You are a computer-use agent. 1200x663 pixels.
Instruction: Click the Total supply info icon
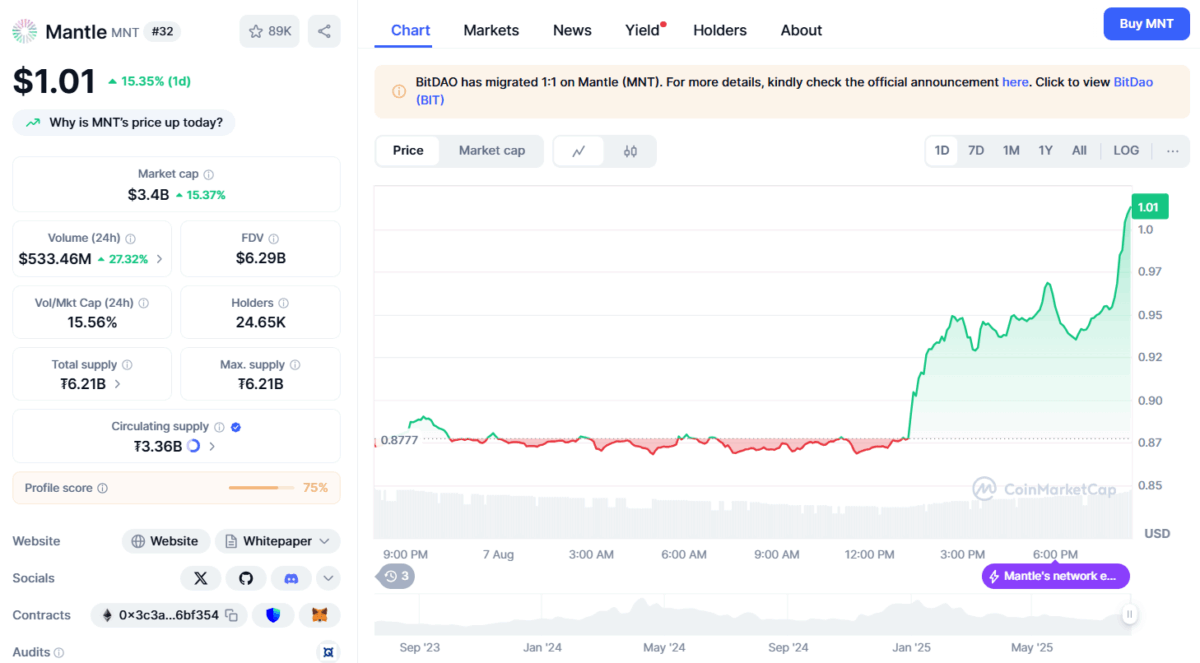pyautogui.click(x=127, y=365)
